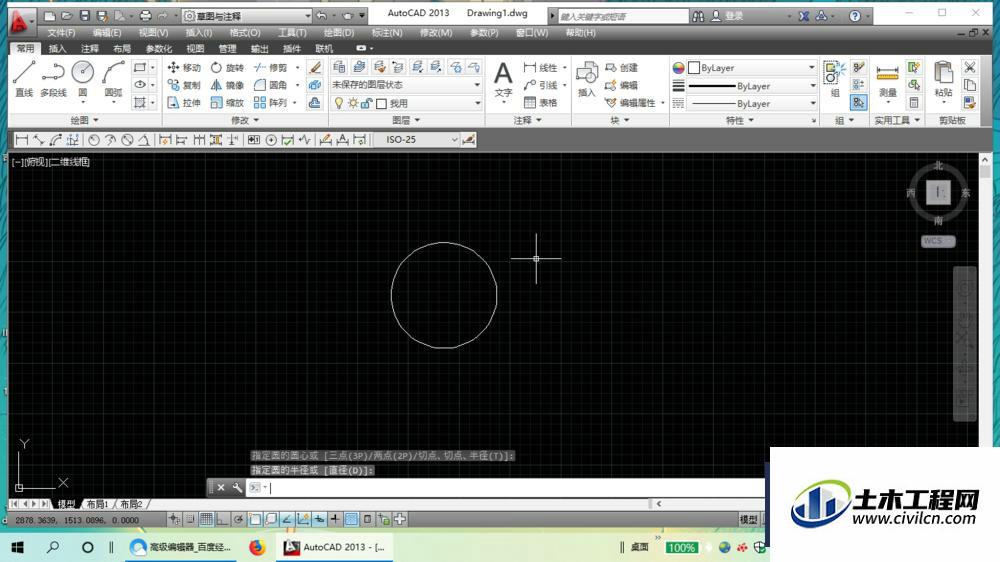Toggle the layer light bulb on/off icon
The image size is (1000, 562).
coord(339,103)
